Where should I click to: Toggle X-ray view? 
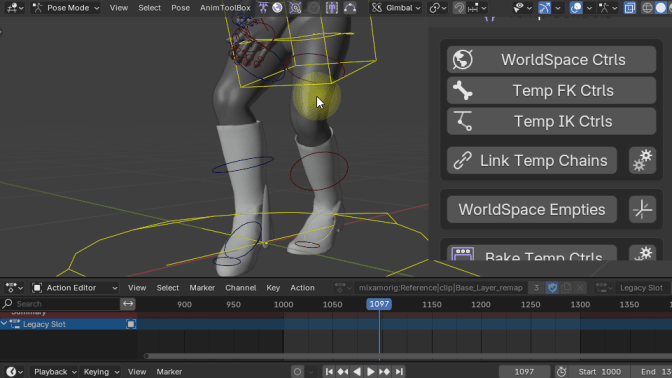630,8
